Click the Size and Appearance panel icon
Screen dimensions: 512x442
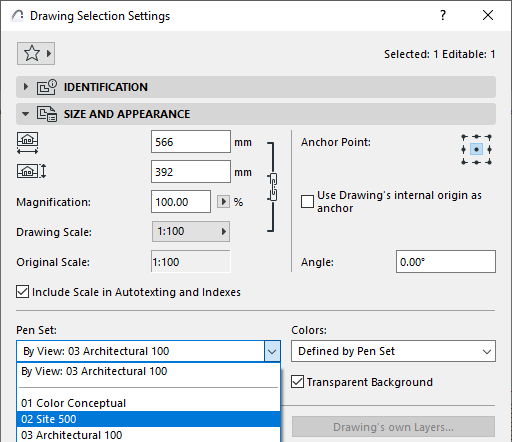pos(47,114)
